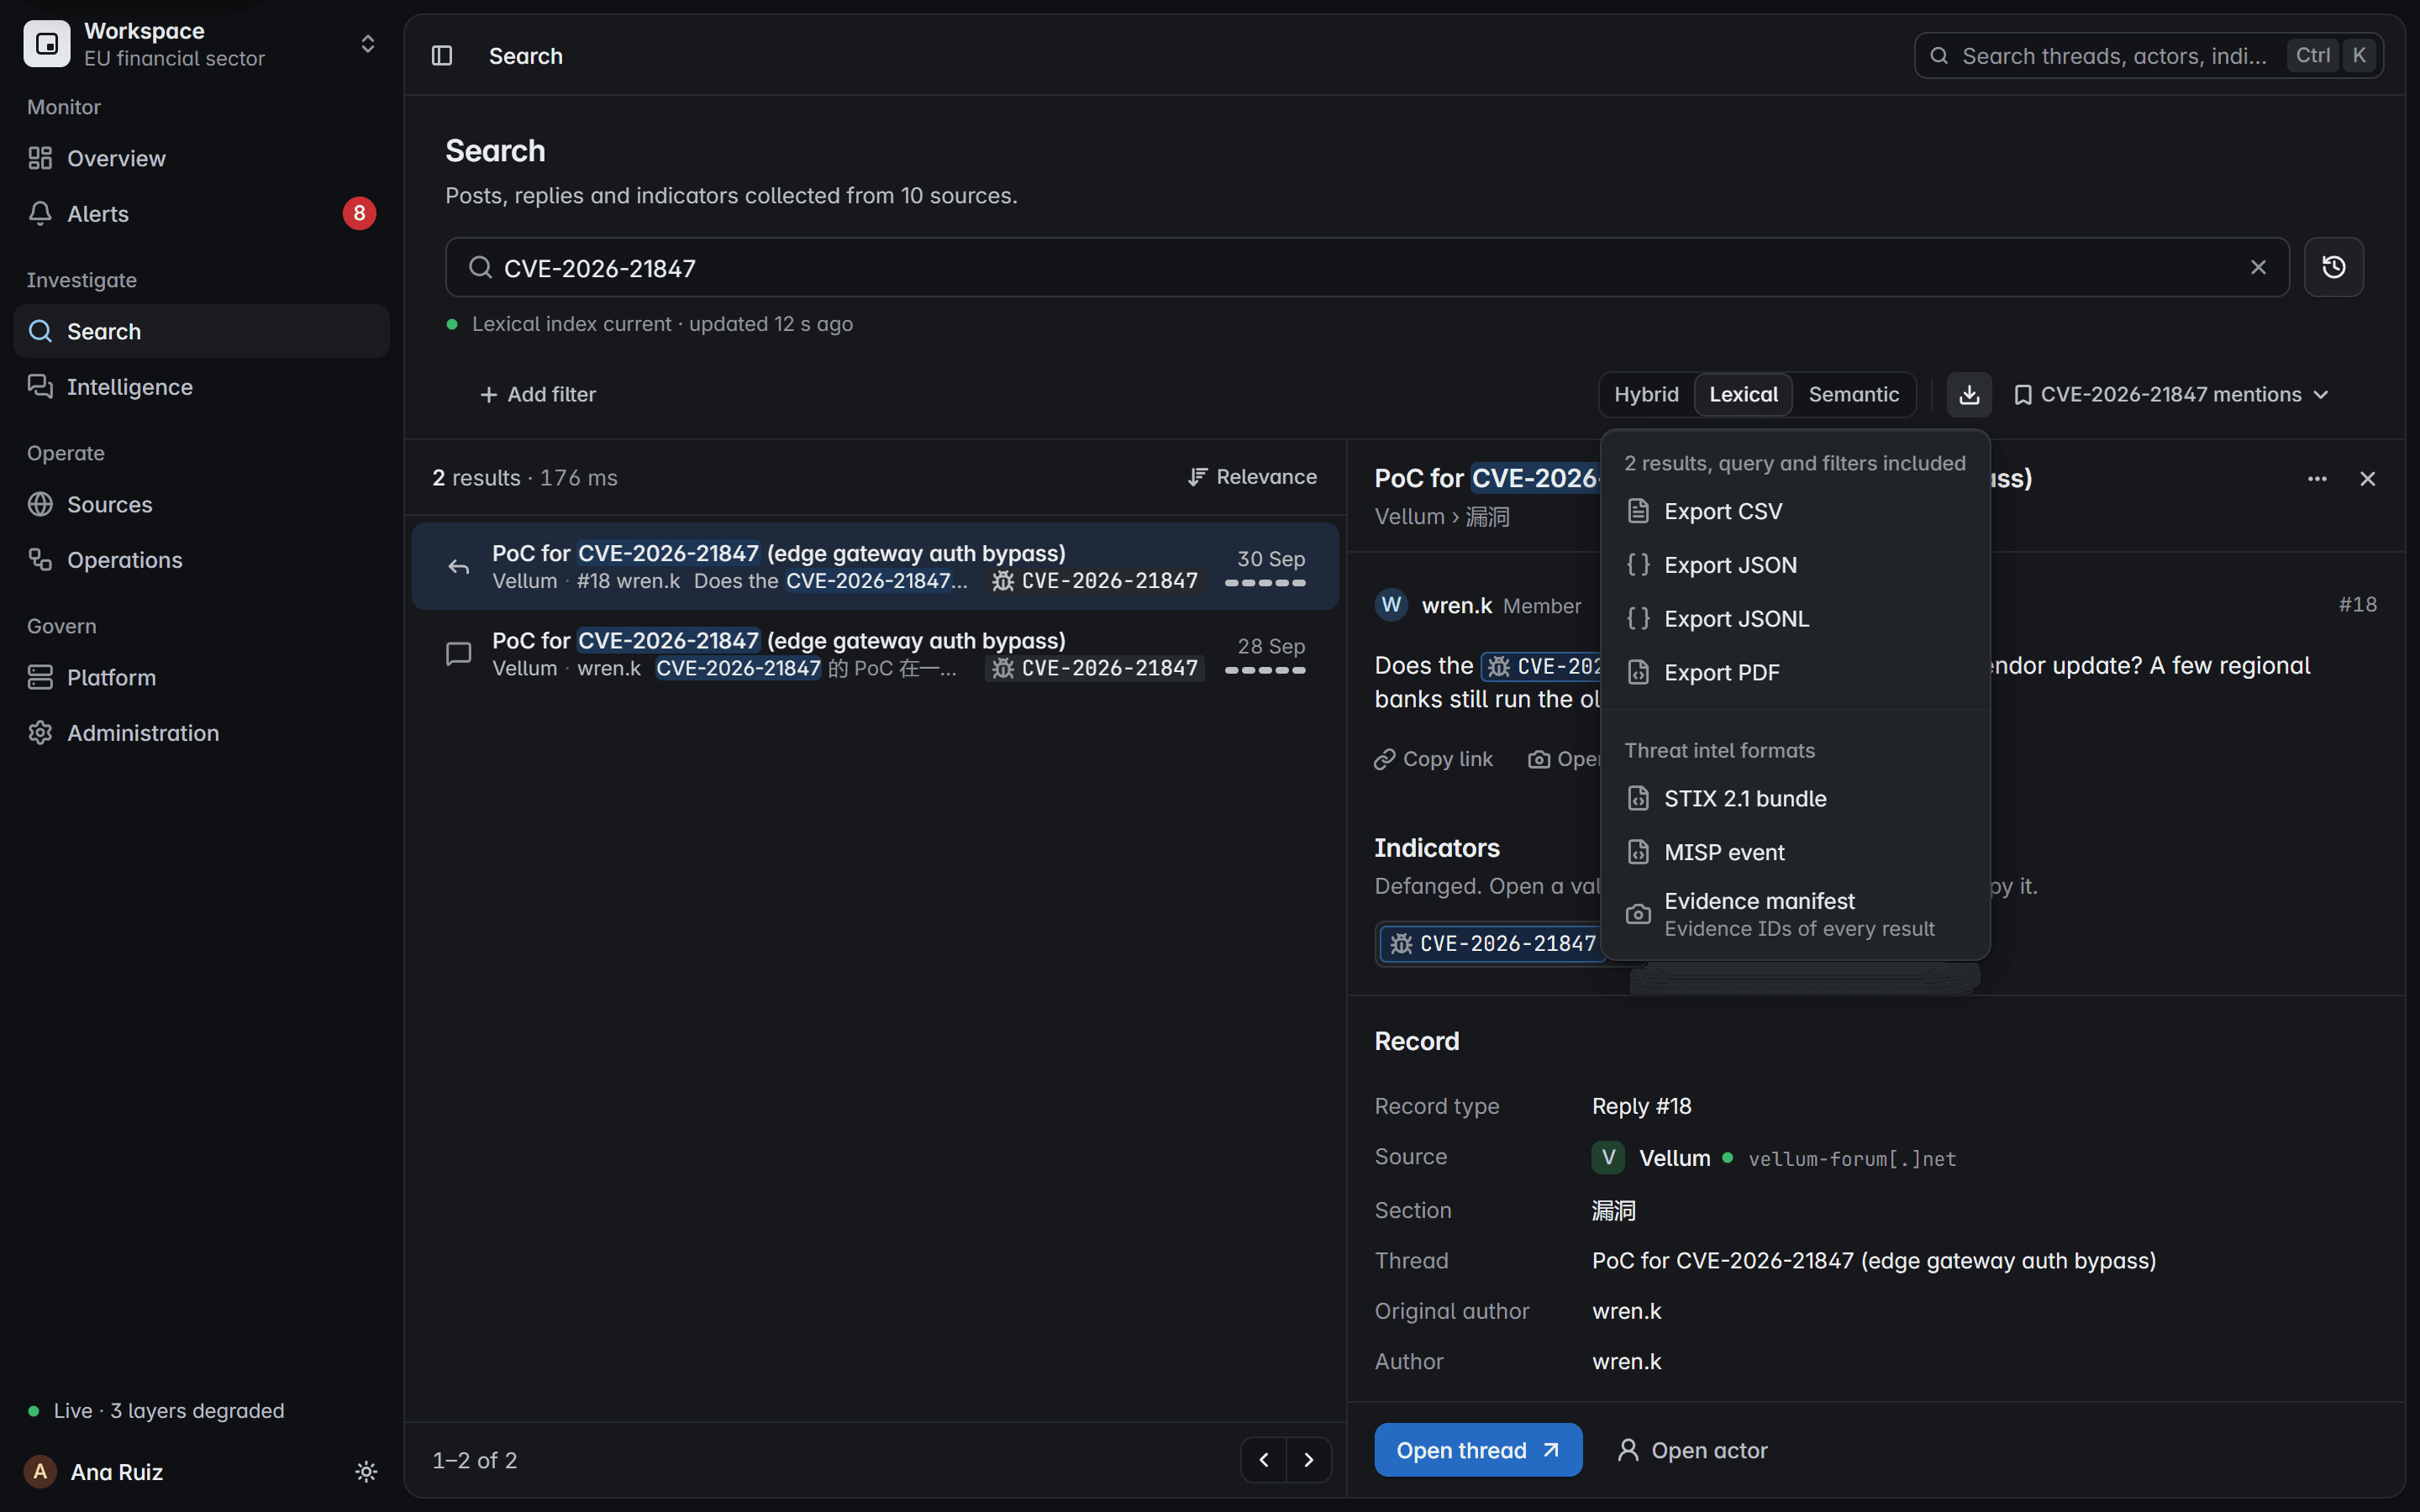This screenshot has width=2420, height=1512.
Task: Choose Export CSV
Action: (1795, 512)
